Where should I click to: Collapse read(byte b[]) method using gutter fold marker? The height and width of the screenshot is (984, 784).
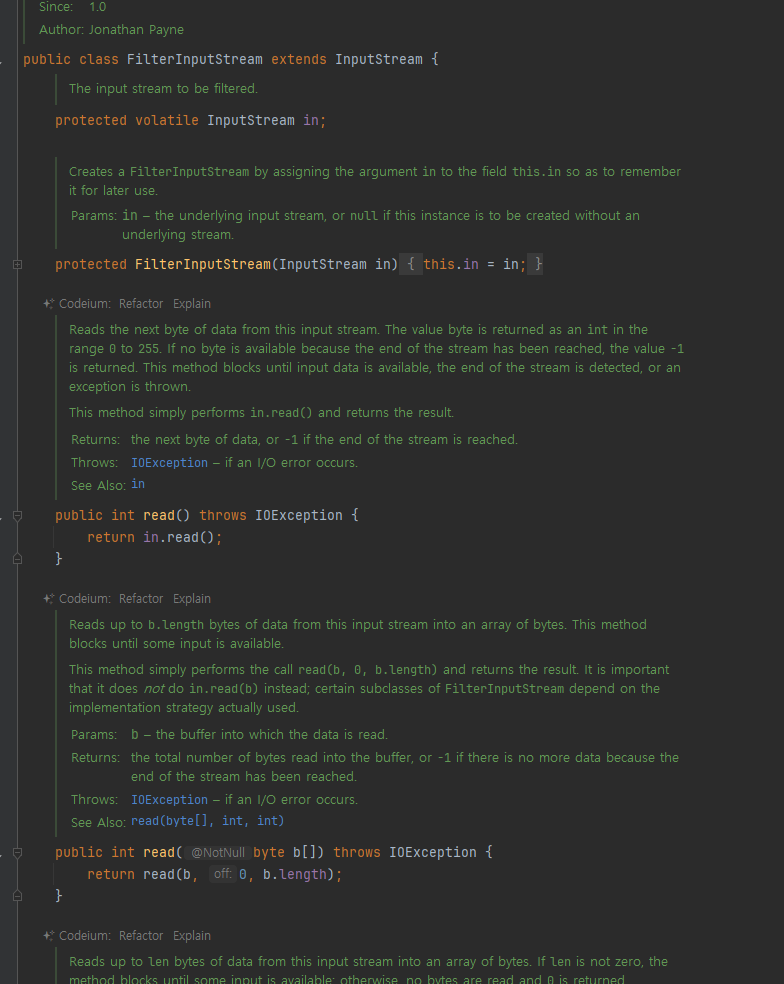18,853
